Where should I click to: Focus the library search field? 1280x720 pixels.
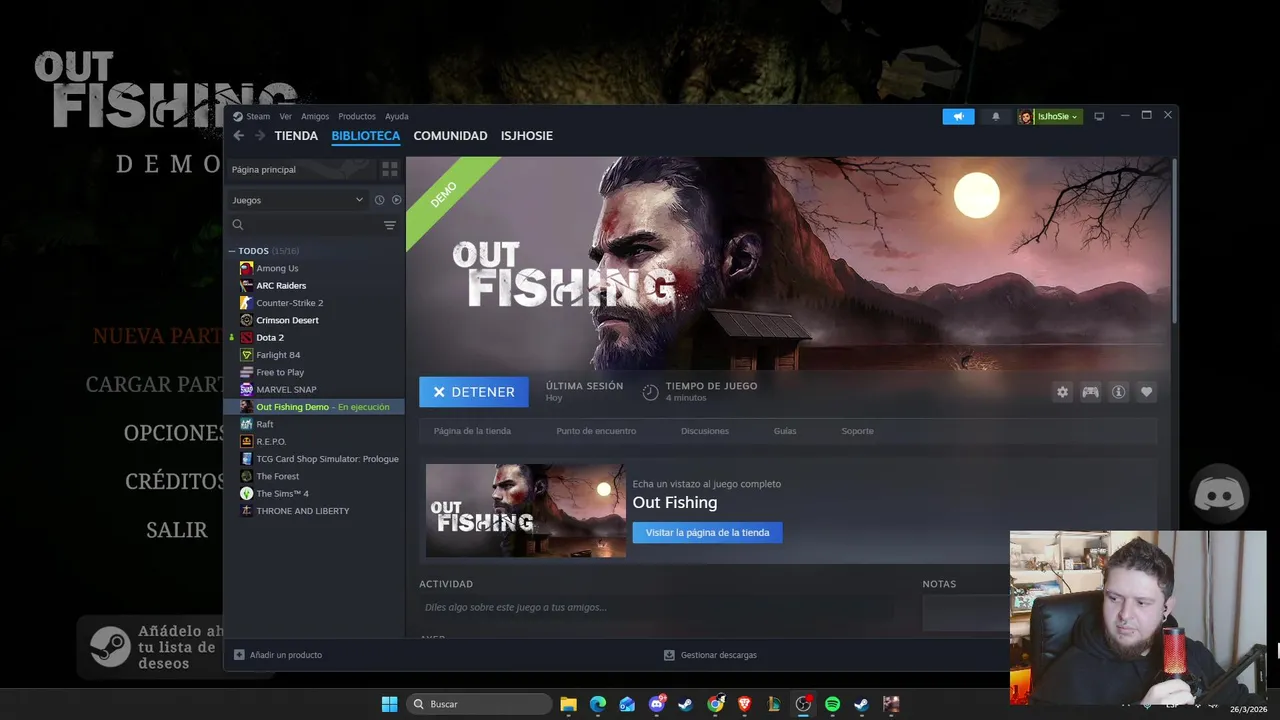click(x=305, y=225)
